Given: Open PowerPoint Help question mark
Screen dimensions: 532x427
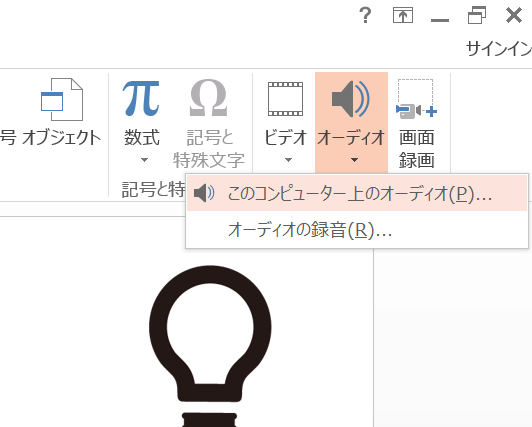Looking at the screenshot, I should coord(365,16).
